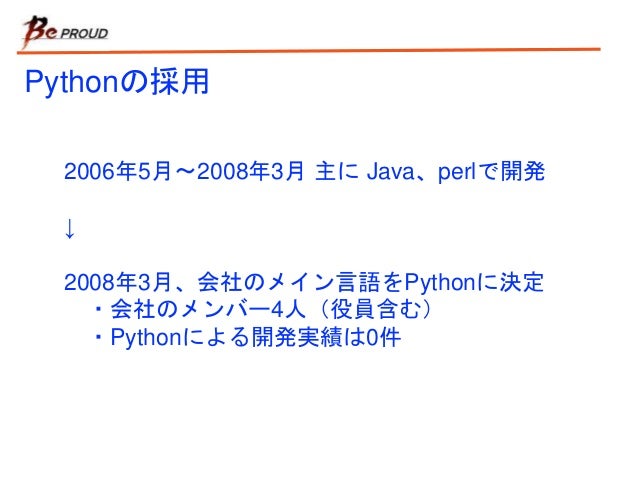Click the bullet dot before Pythonによる
638x479 pixels.
98,337
